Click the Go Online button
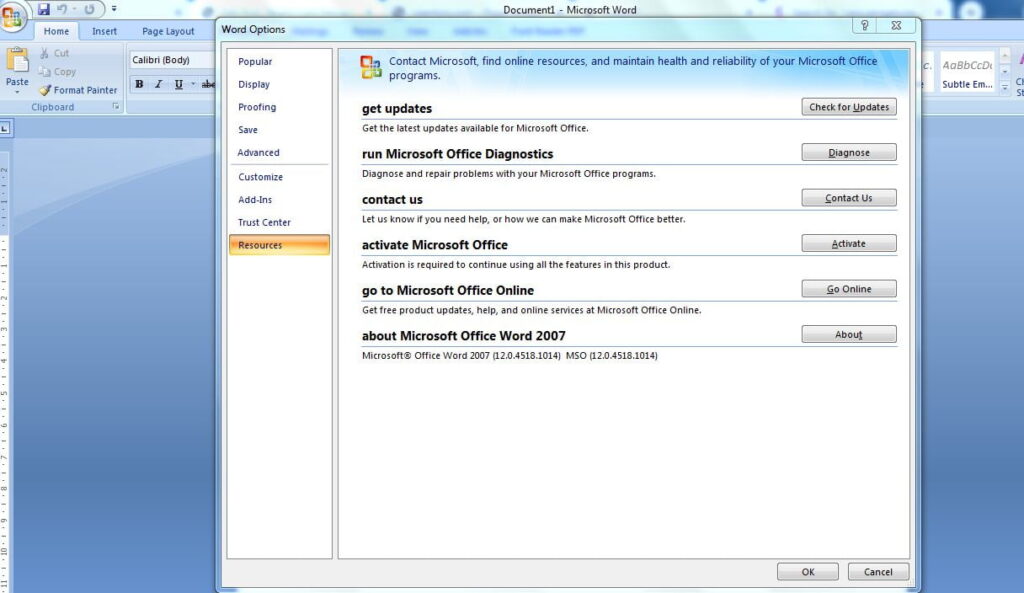 coord(849,289)
